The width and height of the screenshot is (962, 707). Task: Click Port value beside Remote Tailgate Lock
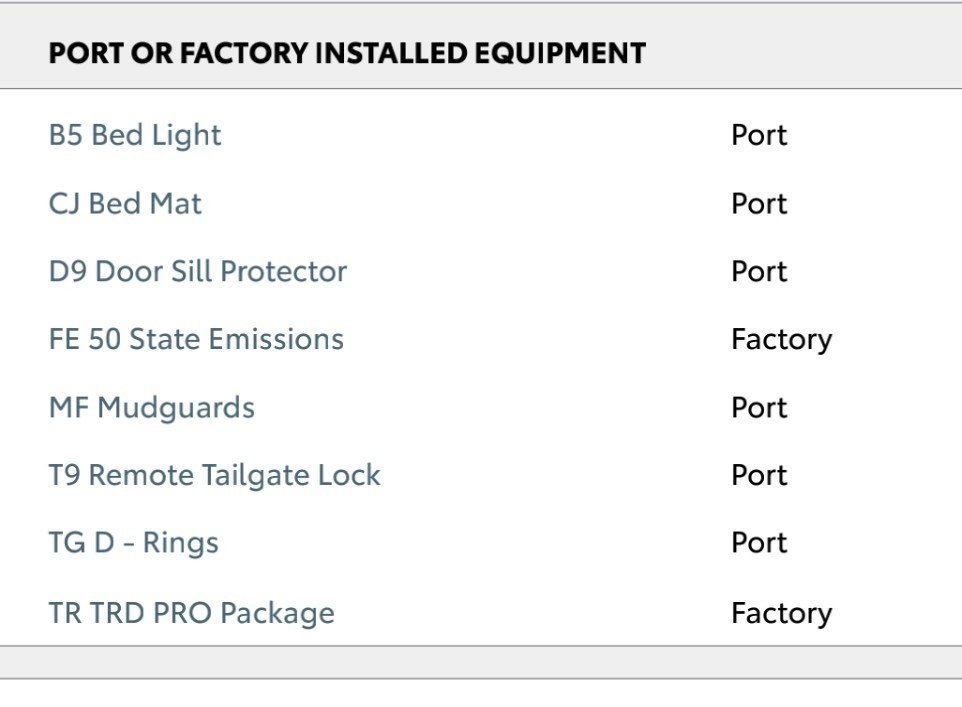tap(759, 475)
